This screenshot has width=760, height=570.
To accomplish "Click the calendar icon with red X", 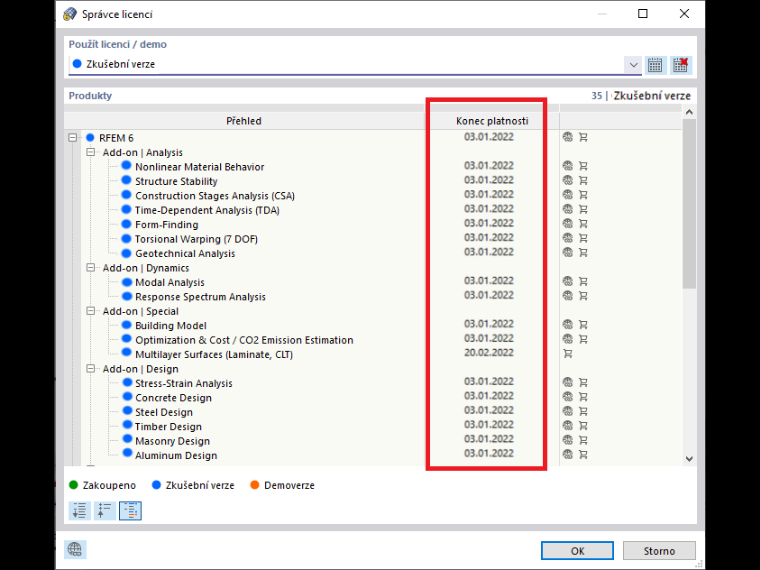I will [681, 65].
